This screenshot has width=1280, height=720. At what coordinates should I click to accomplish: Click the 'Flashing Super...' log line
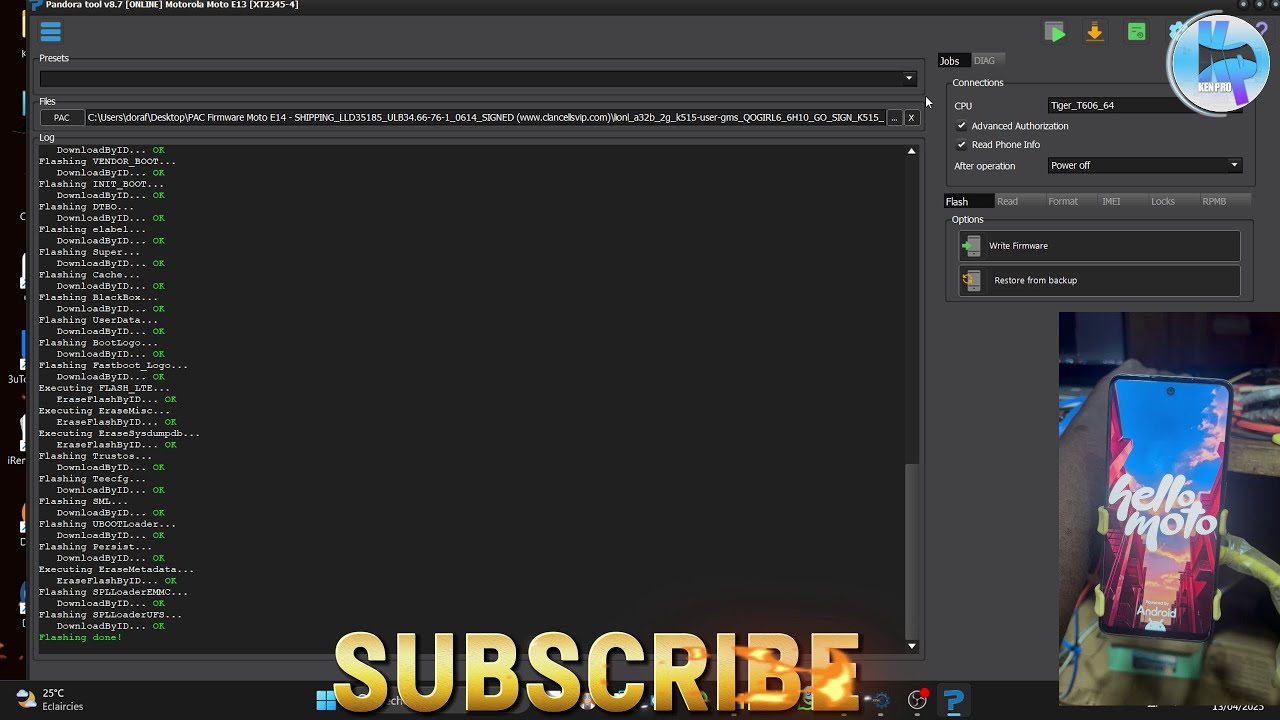tap(89, 252)
